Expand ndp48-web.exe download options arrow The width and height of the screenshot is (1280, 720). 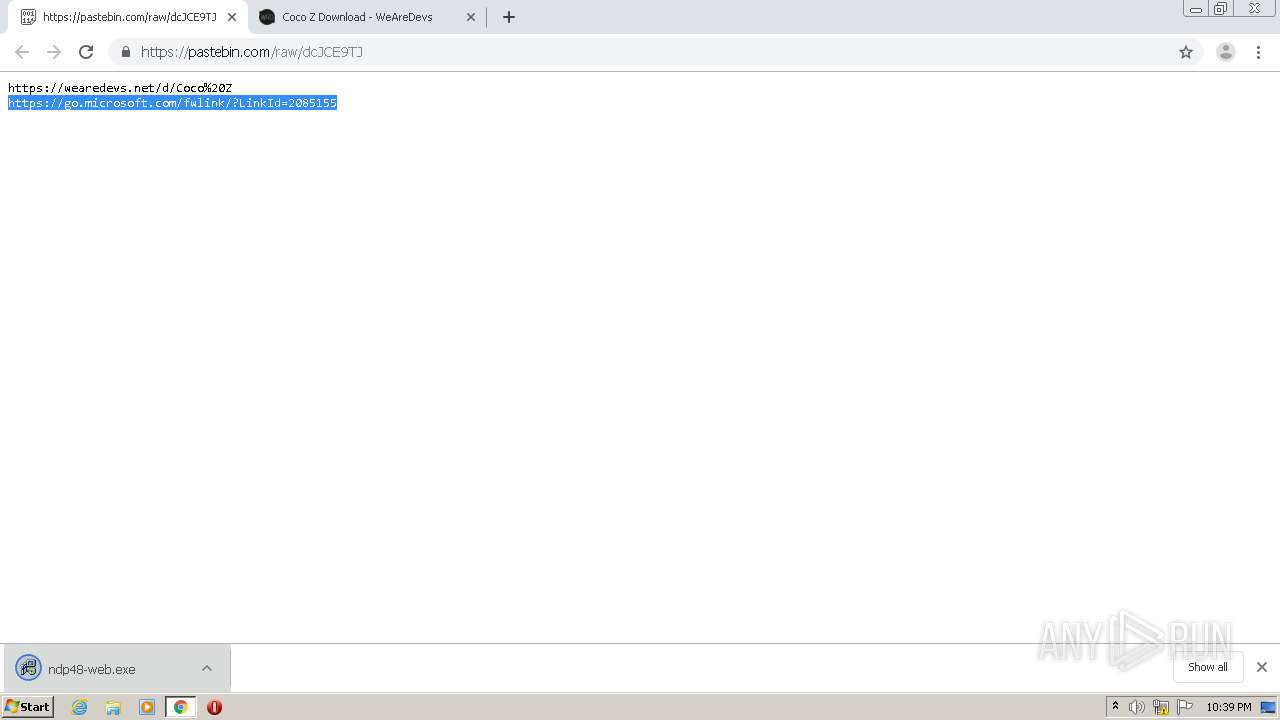click(207, 669)
